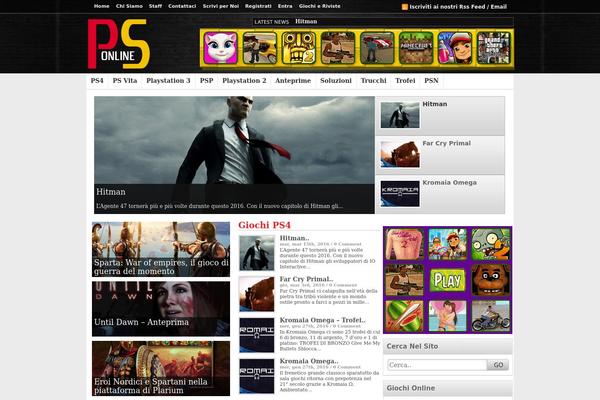
Task: Open the Minecraft game icon in banner
Action: (x=416, y=48)
